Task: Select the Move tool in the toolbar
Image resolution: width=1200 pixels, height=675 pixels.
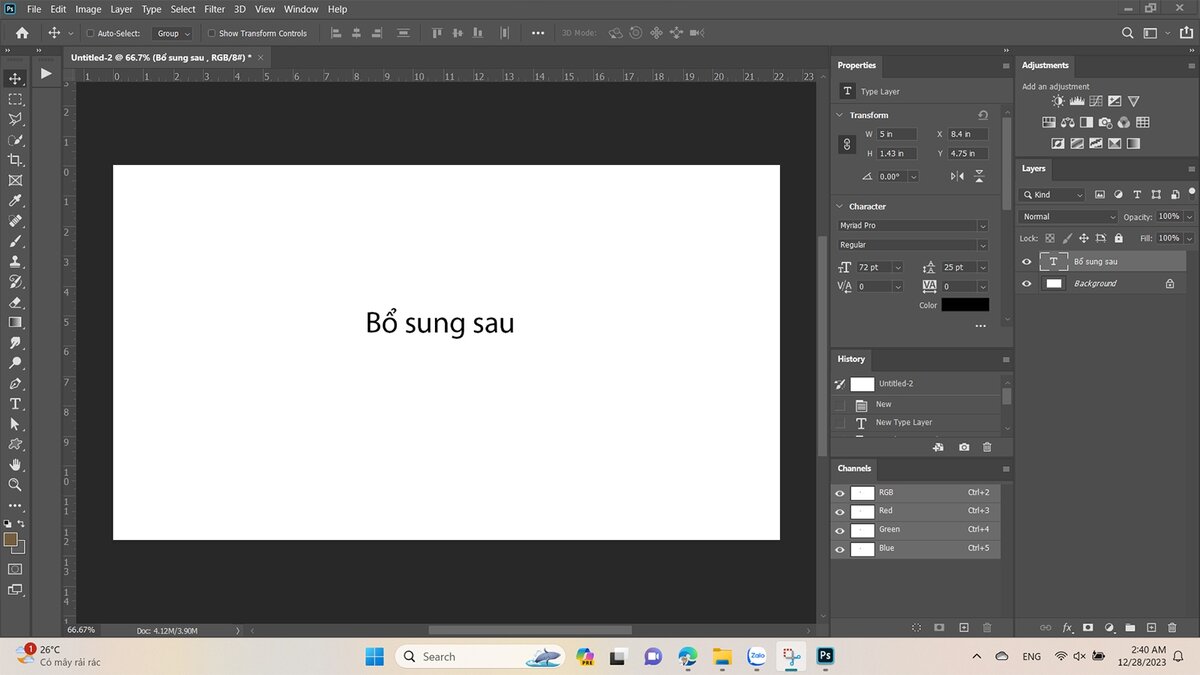Action: tap(15, 78)
